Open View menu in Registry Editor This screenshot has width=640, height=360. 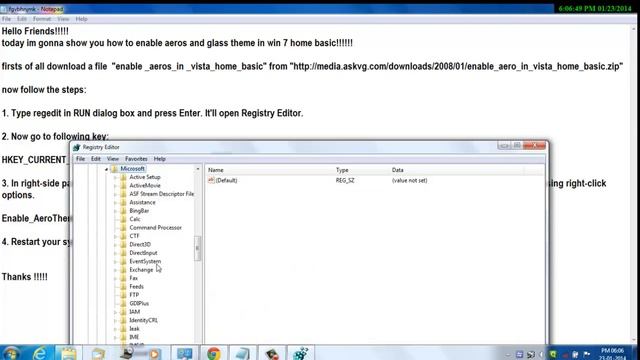113,159
